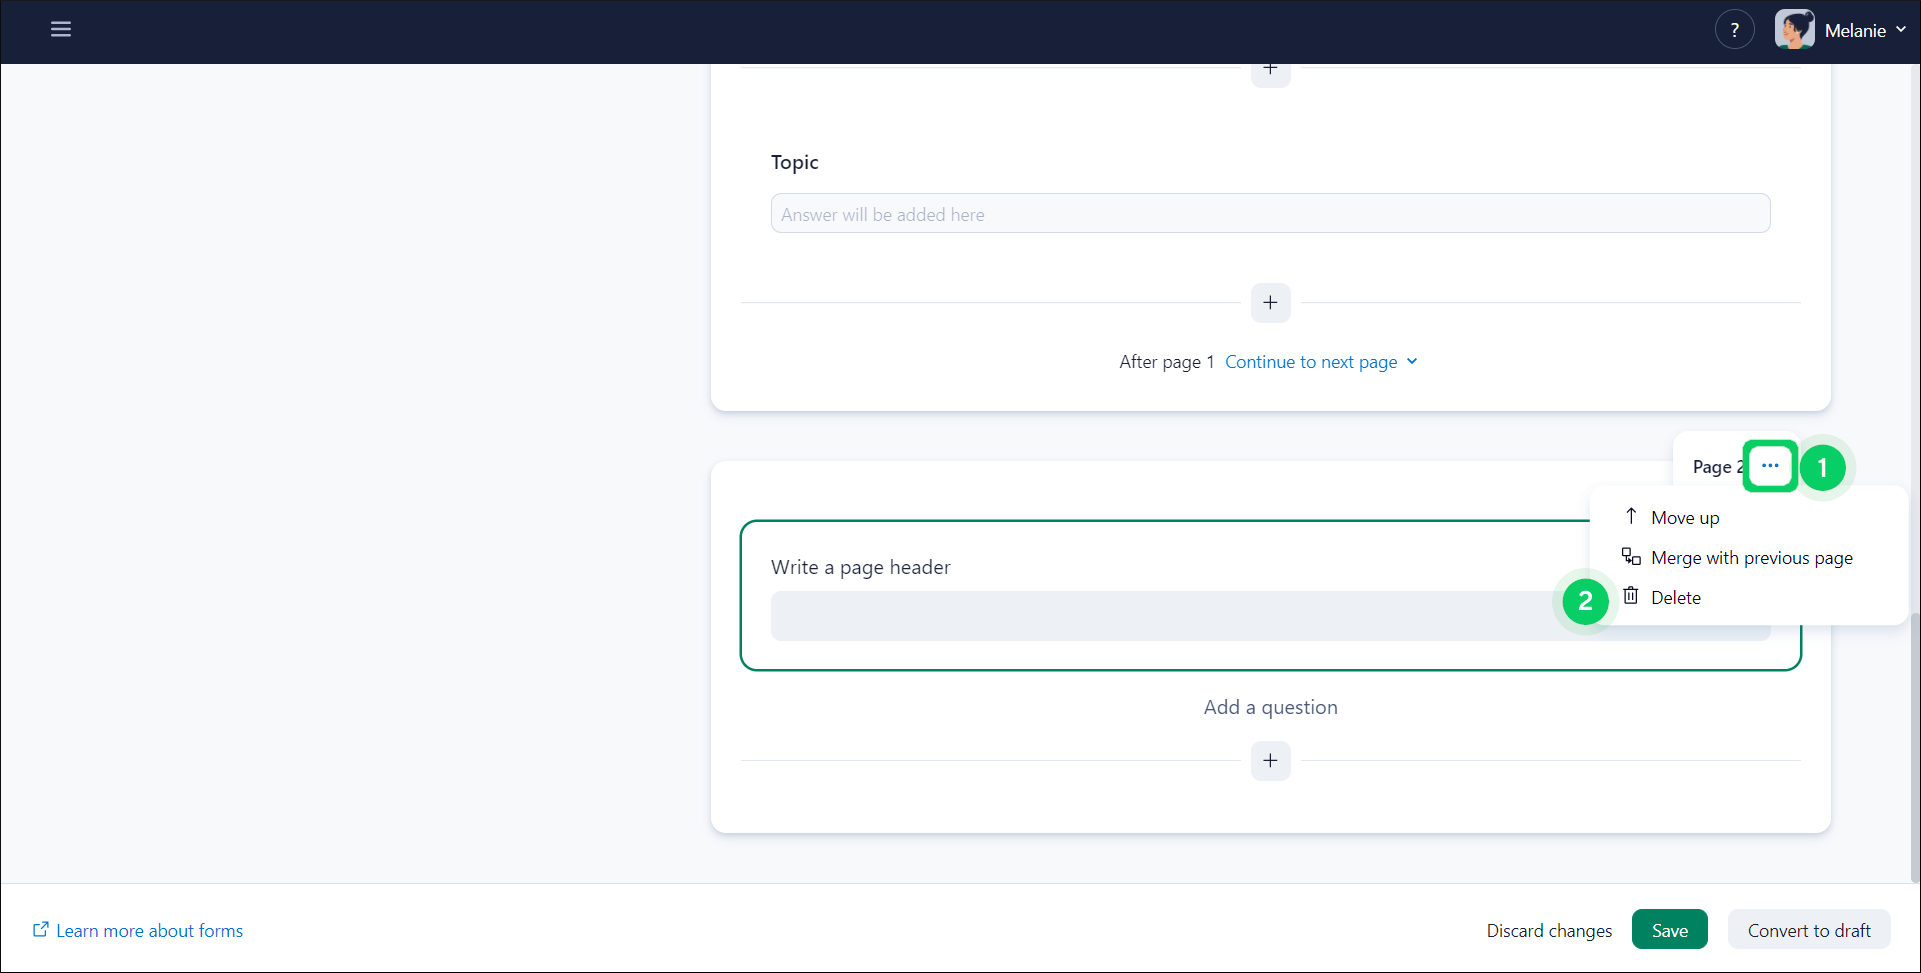Open the navigation hamburger menu

tap(60, 29)
